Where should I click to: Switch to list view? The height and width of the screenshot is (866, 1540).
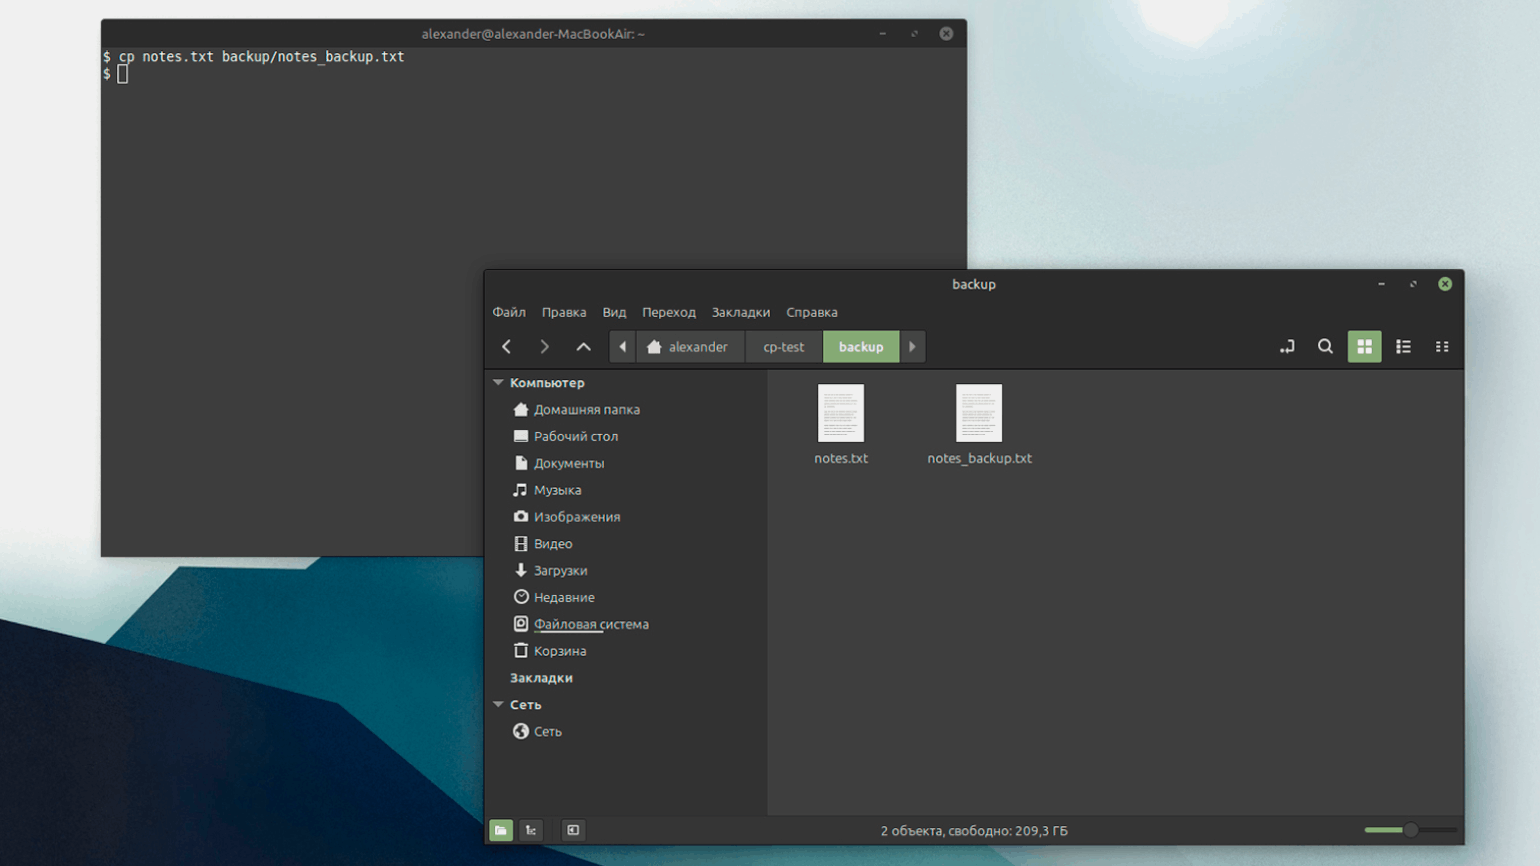(1403, 347)
